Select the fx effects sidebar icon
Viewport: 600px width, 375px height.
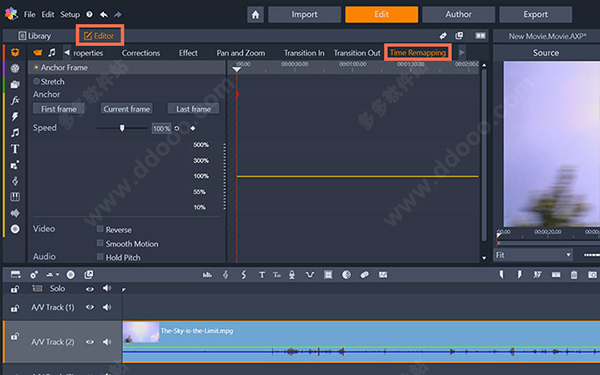pyautogui.click(x=15, y=101)
